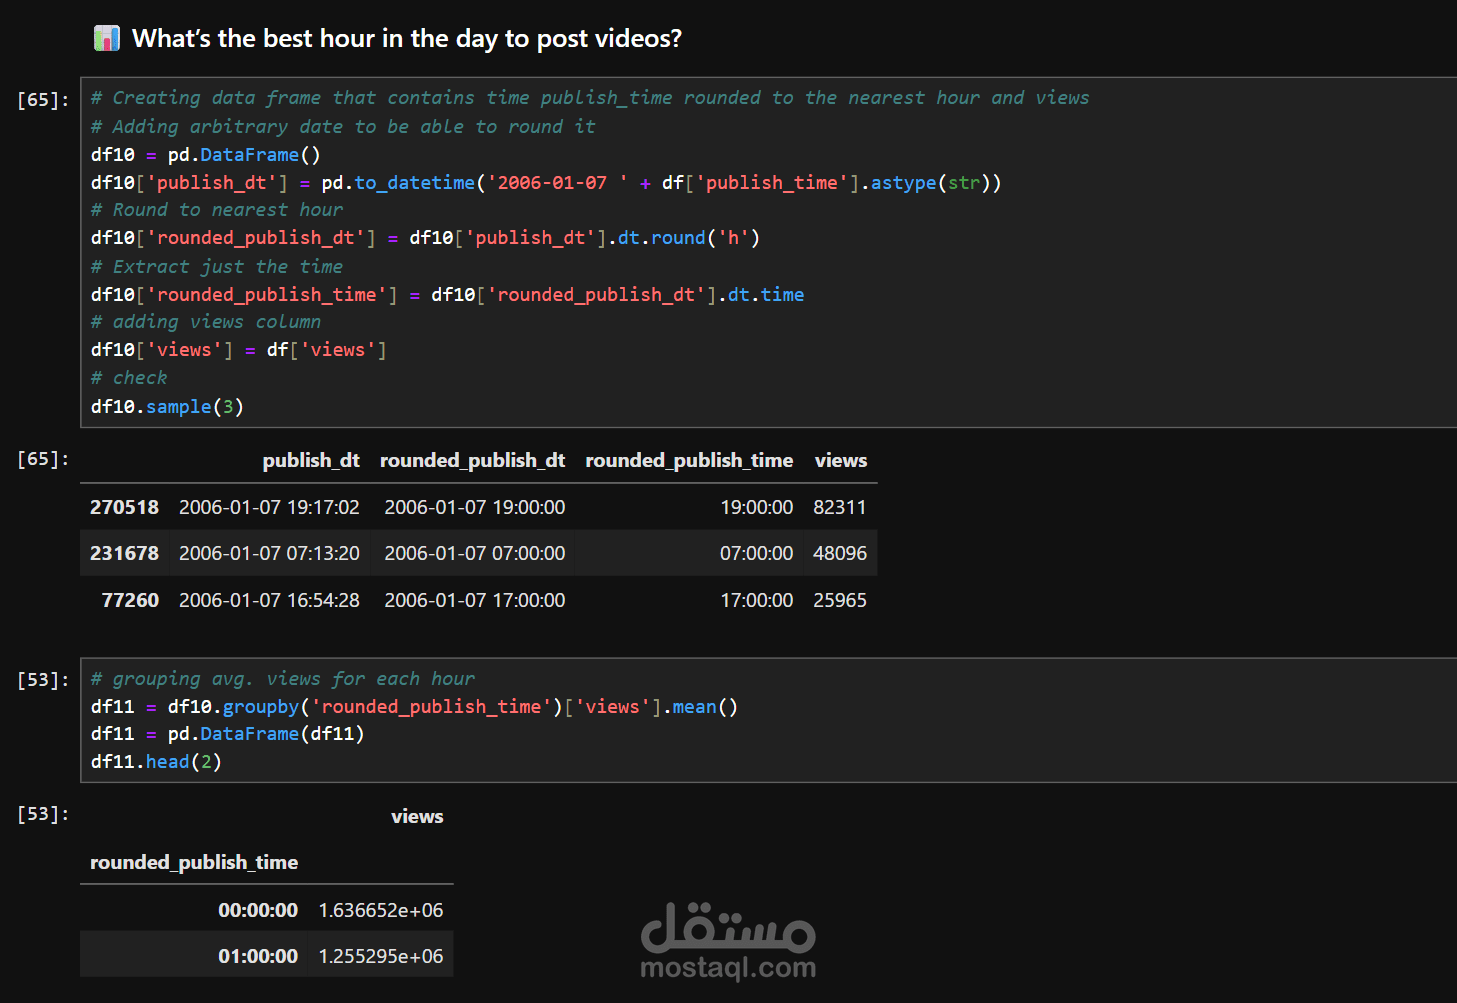Click cell 2006-01-07 16:54:28
Image resolution: width=1457 pixels, height=1003 pixels.
[269, 600]
